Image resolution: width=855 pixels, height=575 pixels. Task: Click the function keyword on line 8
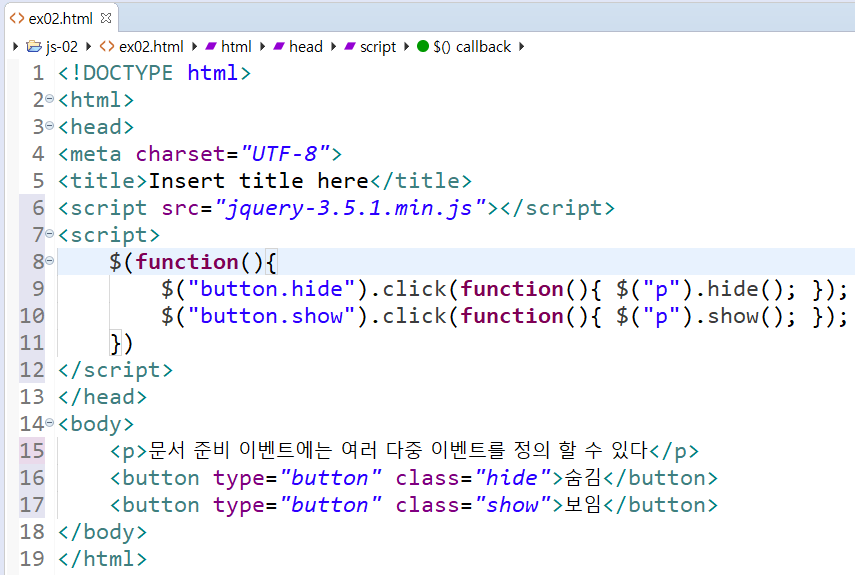(x=187, y=262)
